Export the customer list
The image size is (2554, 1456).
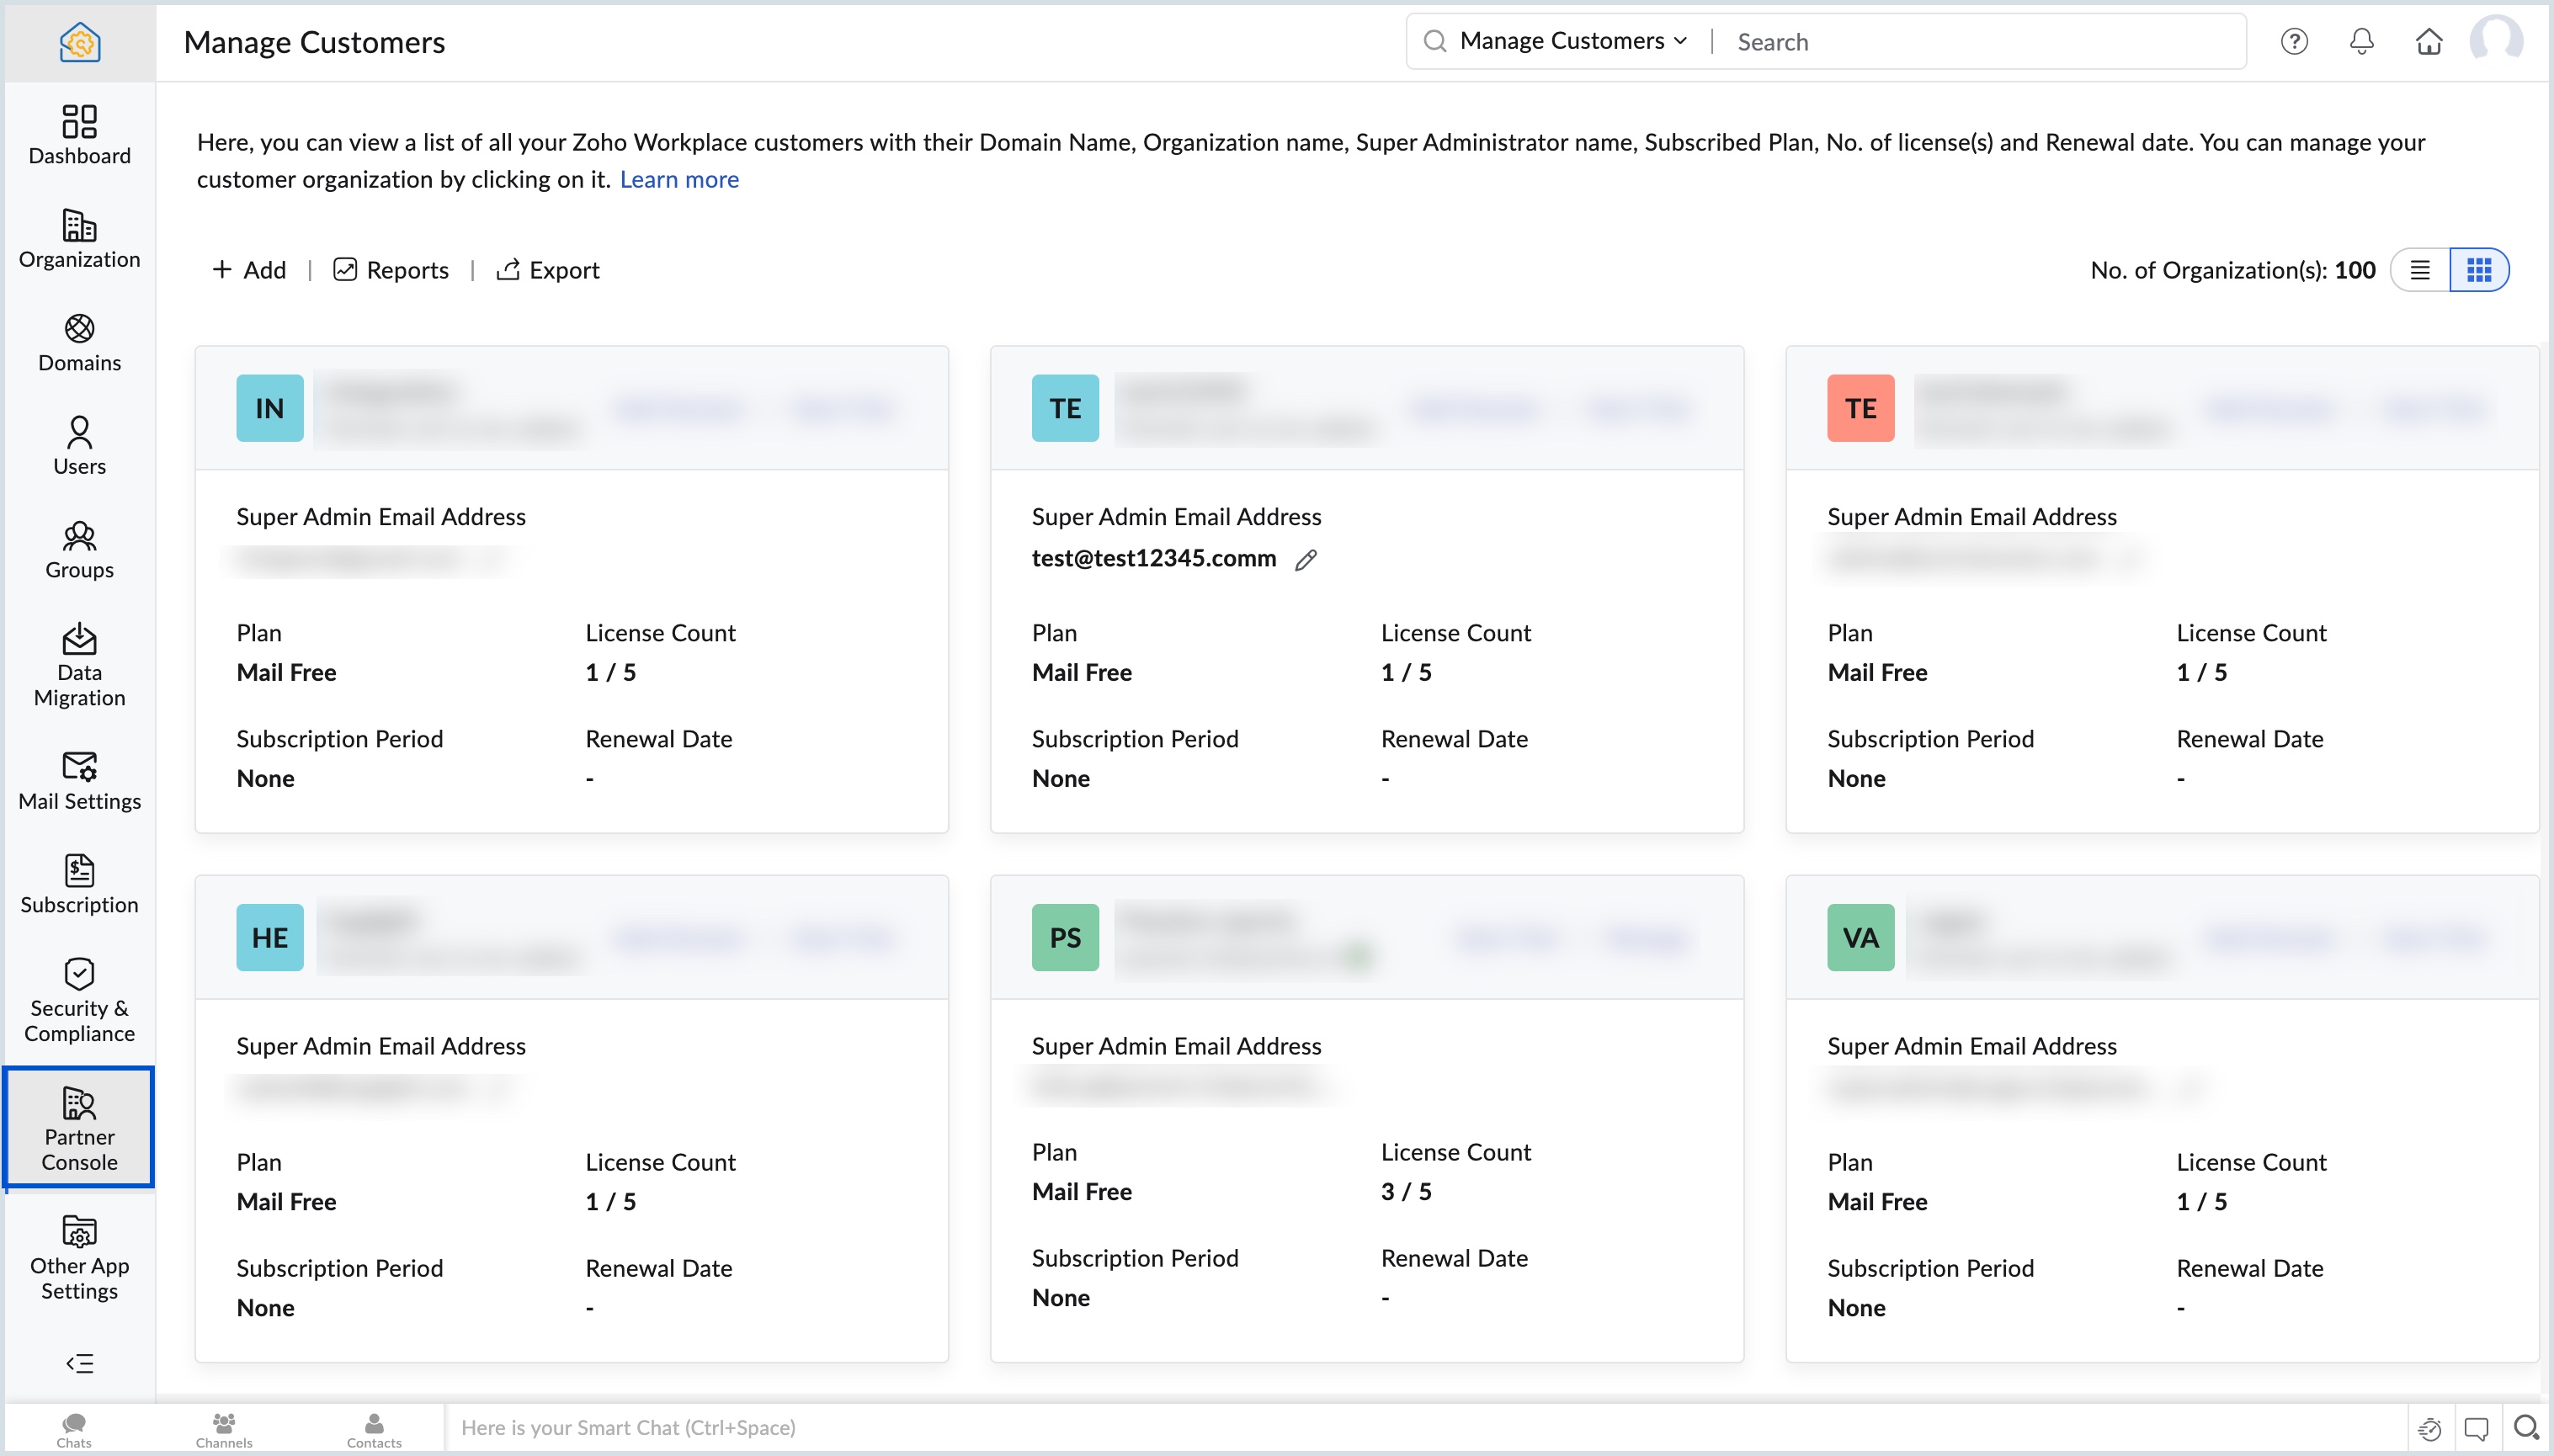click(x=548, y=270)
